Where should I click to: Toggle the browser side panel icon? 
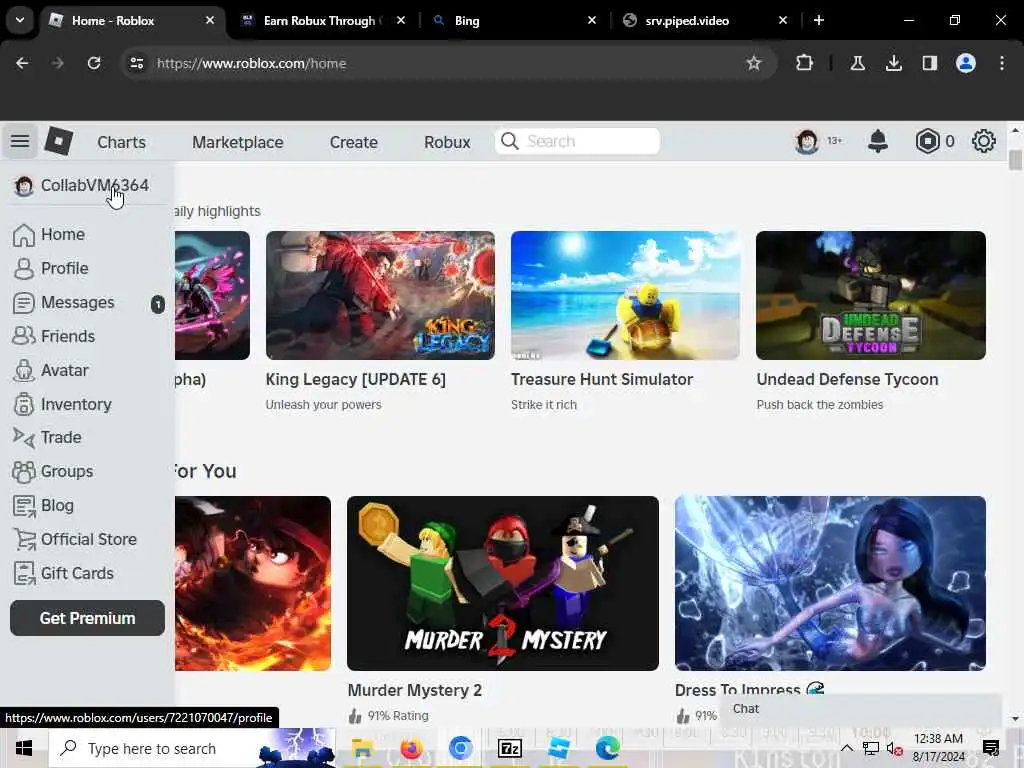coord(929,63)
